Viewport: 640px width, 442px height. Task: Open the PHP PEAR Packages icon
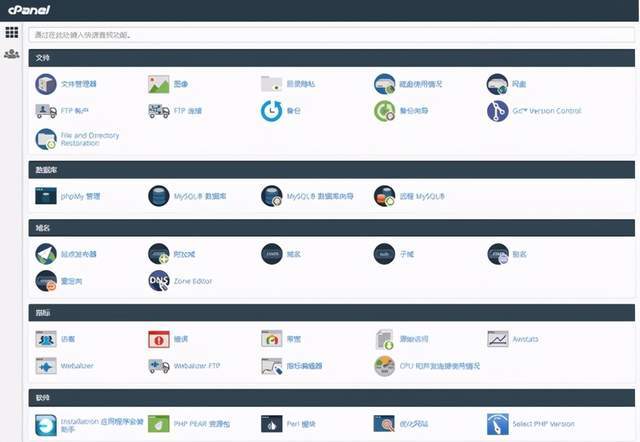click(159, 424)
